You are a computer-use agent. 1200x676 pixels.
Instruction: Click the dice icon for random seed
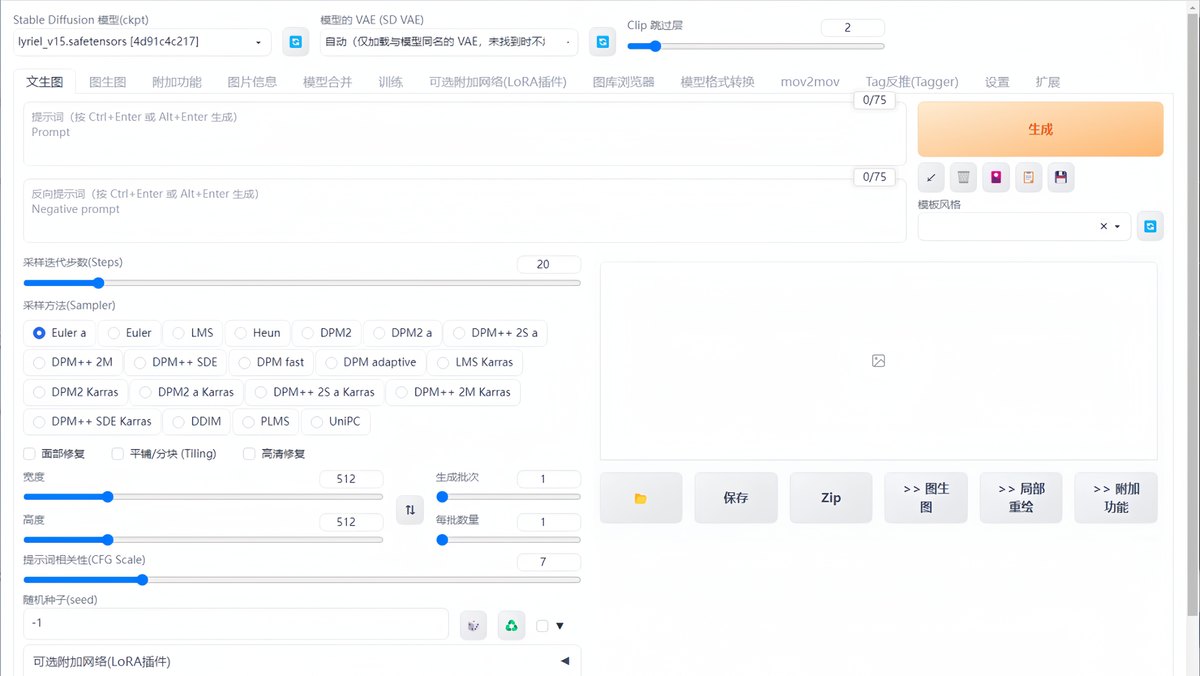(x=473, y=625)
